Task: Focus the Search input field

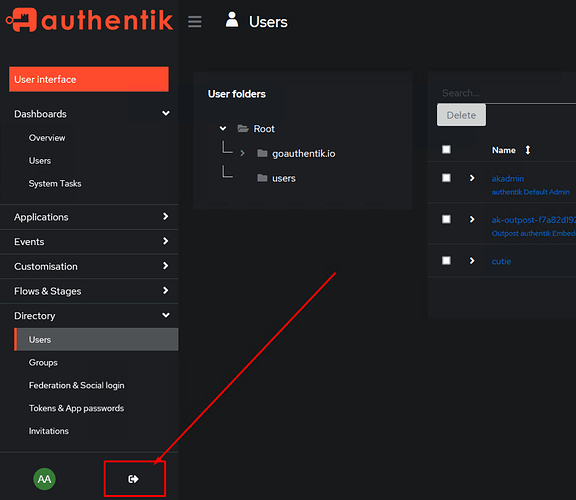Action: pos(507,93)
